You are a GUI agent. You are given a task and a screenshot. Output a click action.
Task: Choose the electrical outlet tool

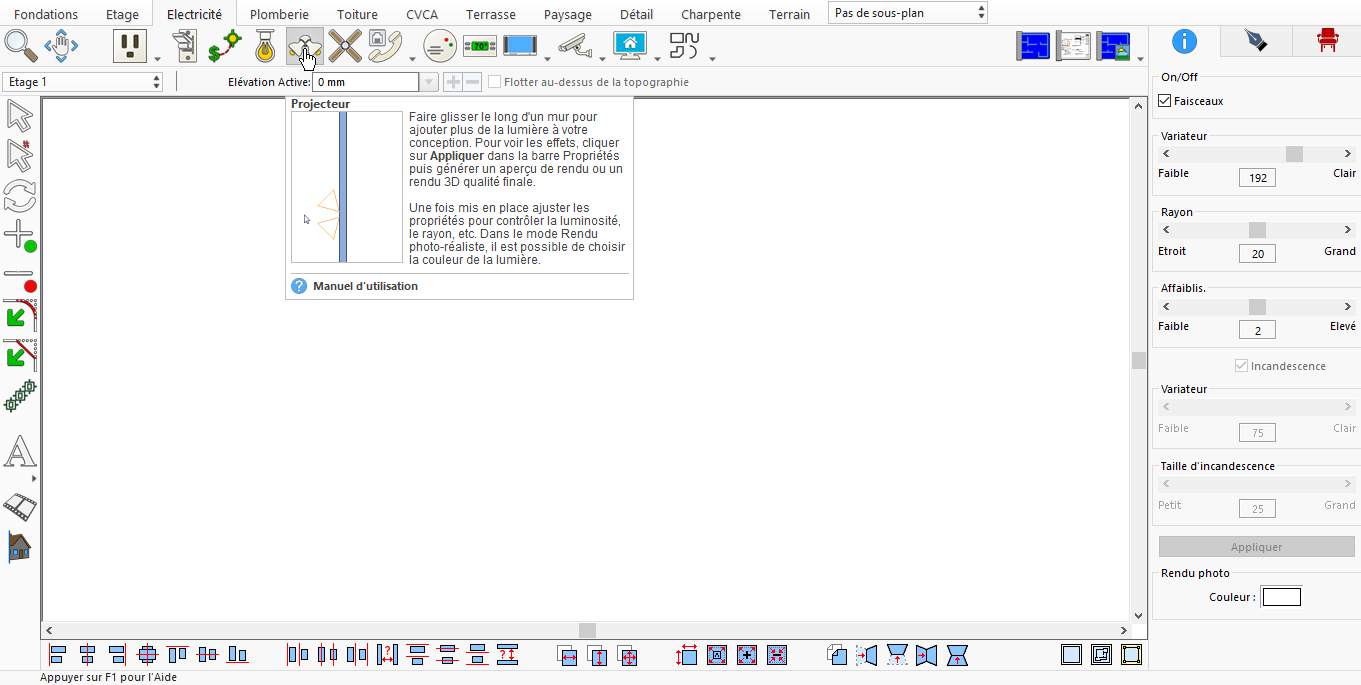[x=130, y=45]
